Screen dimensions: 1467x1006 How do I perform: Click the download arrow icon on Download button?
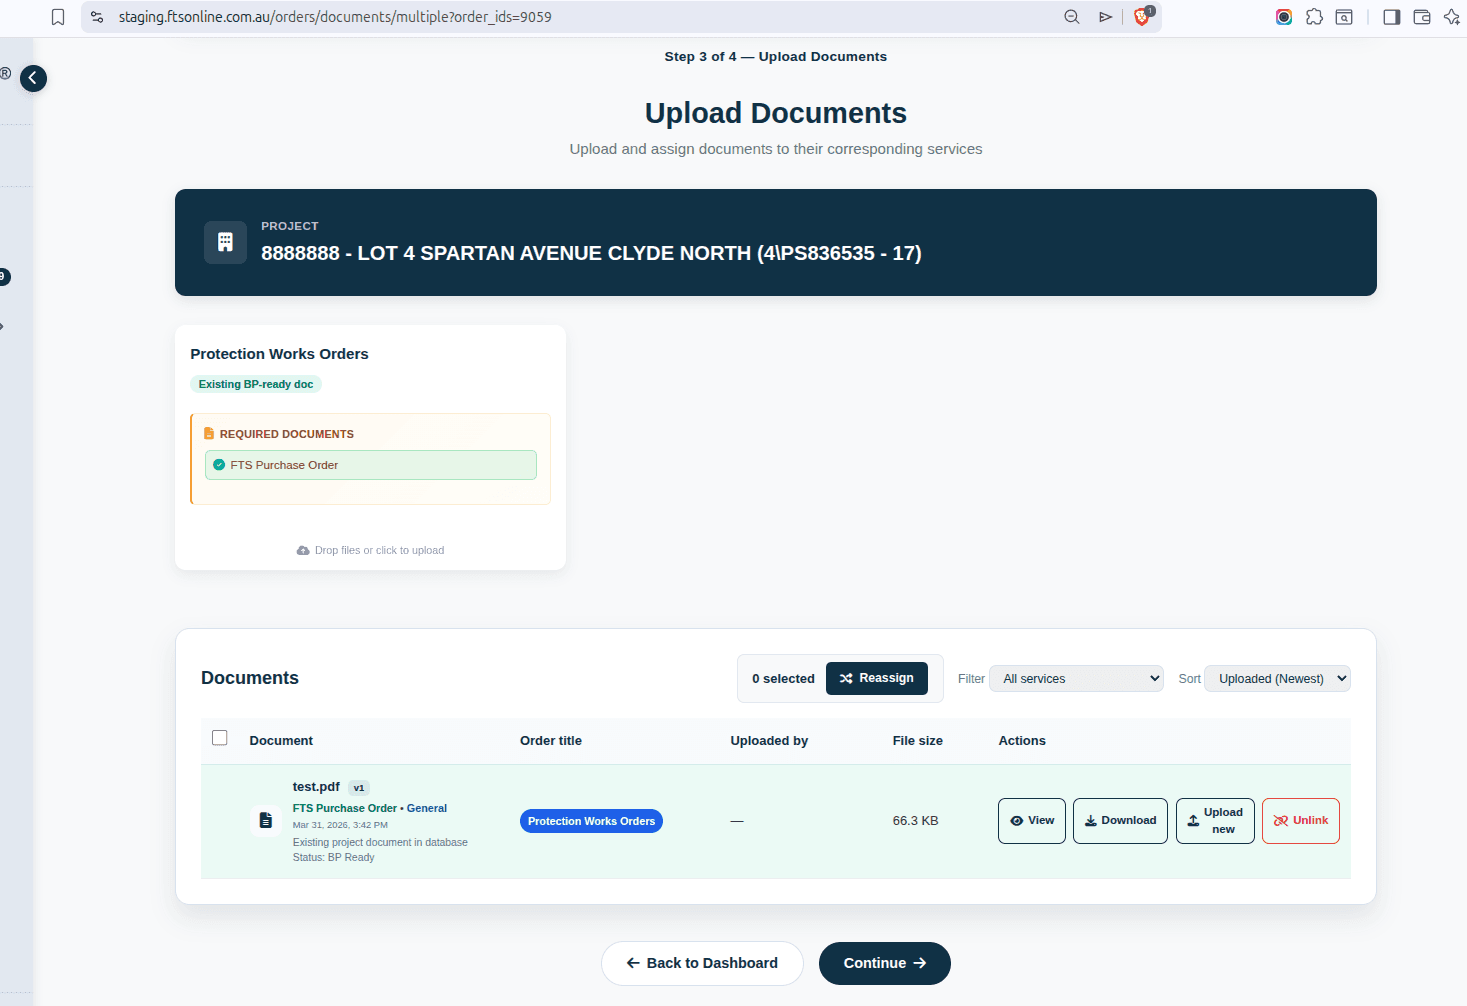tap(1090, 820)
